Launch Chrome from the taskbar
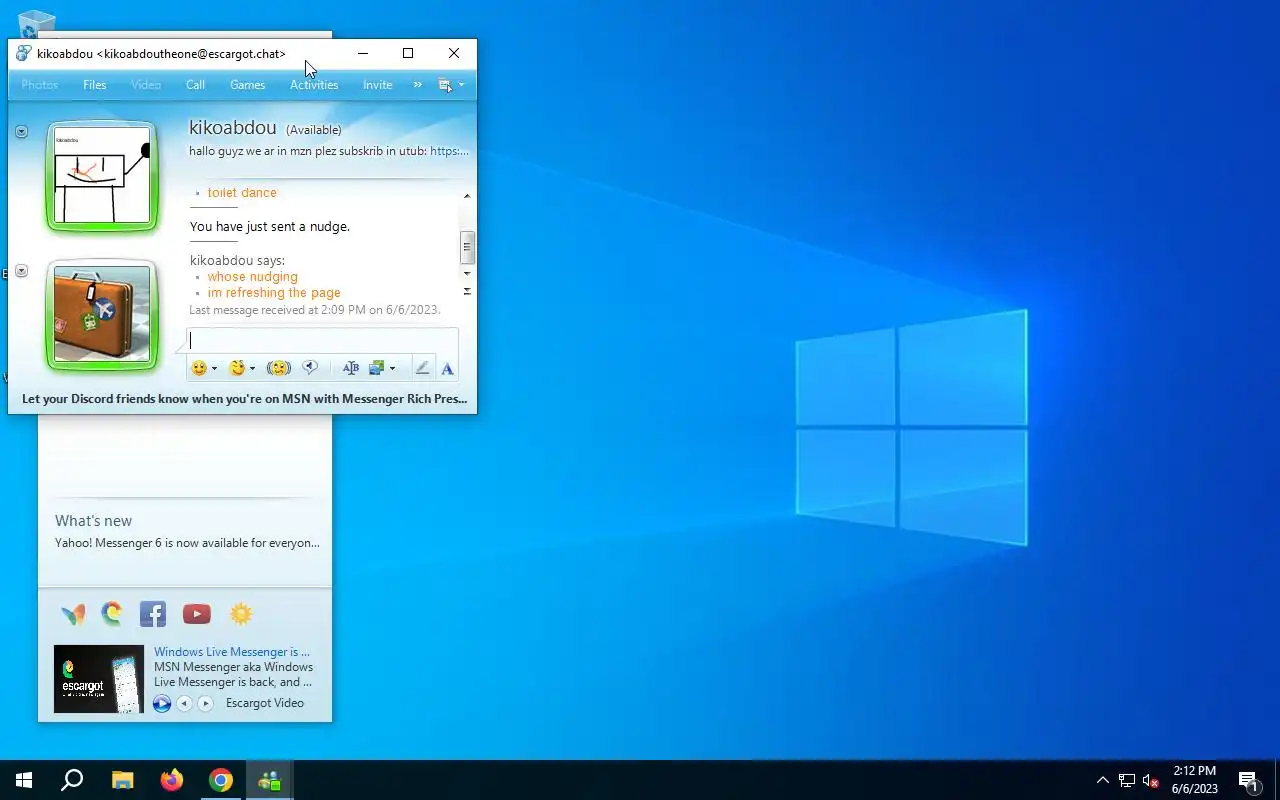The image size is (1280, 800). [x=221, y=780]
